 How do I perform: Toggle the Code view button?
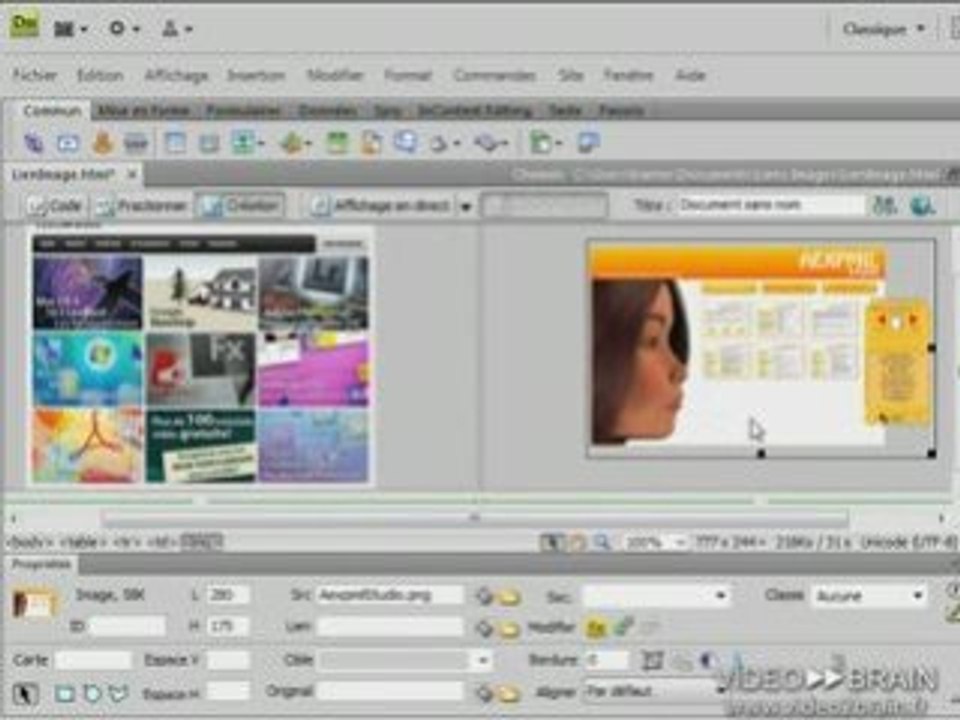coord(55,206)
